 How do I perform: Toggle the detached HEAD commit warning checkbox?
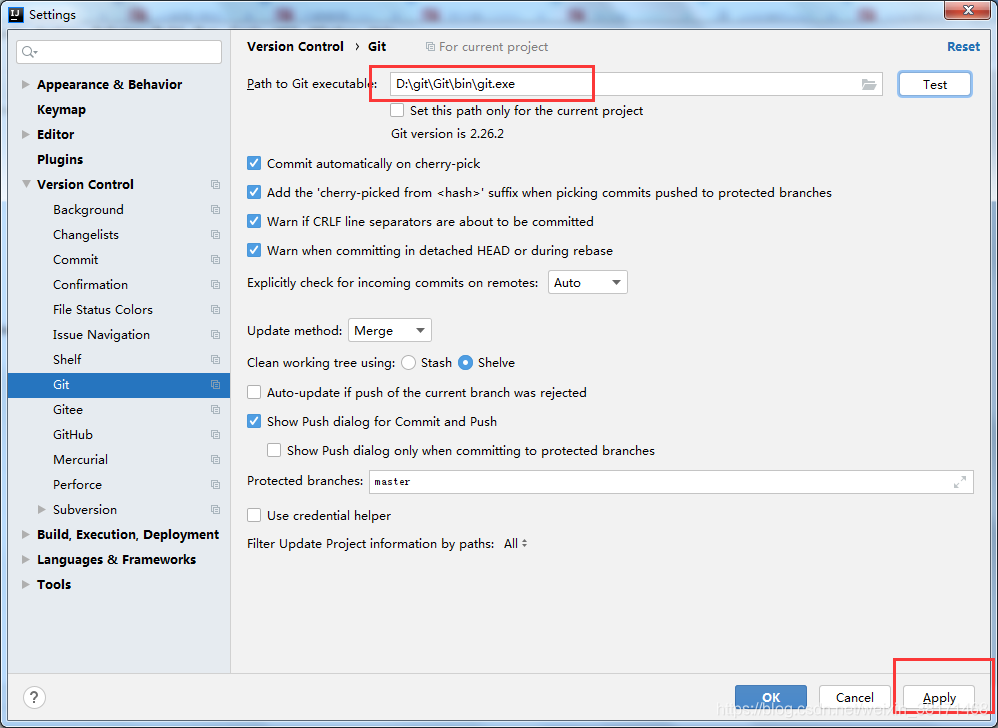pyautogui.click(x=254, y=250)
